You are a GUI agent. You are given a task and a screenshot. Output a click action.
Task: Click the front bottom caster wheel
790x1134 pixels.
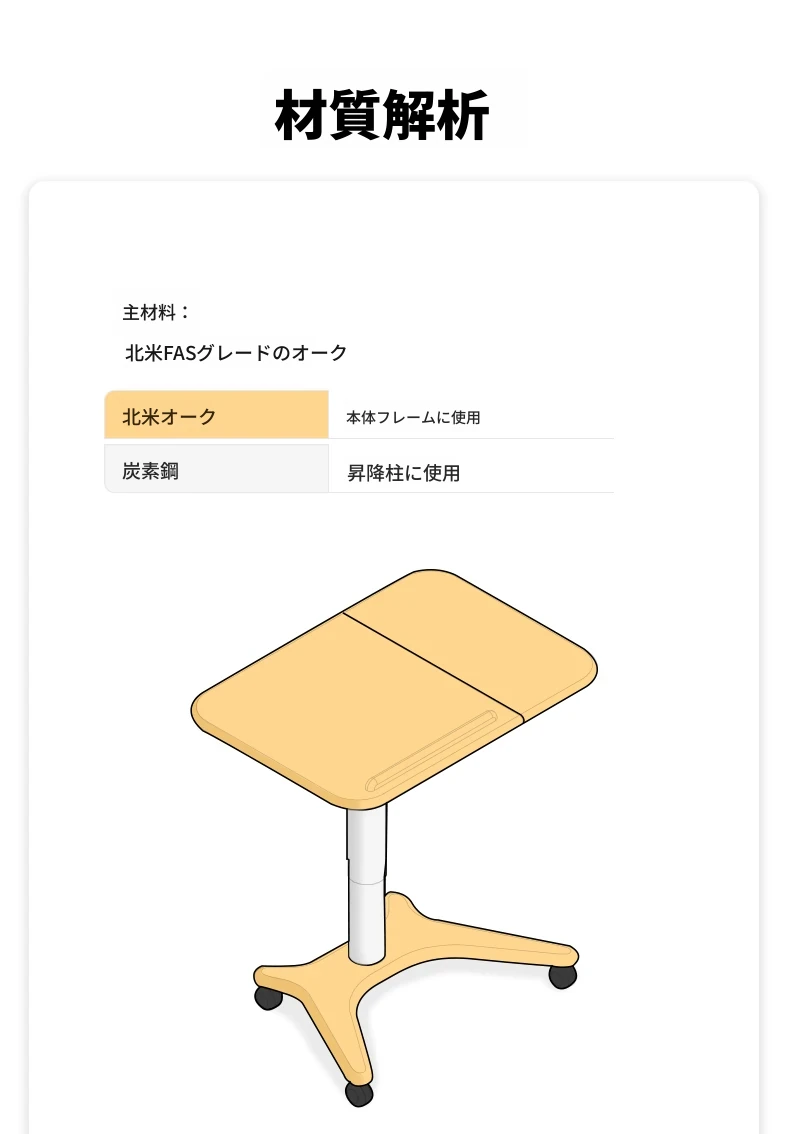(x=359, y=1094)
